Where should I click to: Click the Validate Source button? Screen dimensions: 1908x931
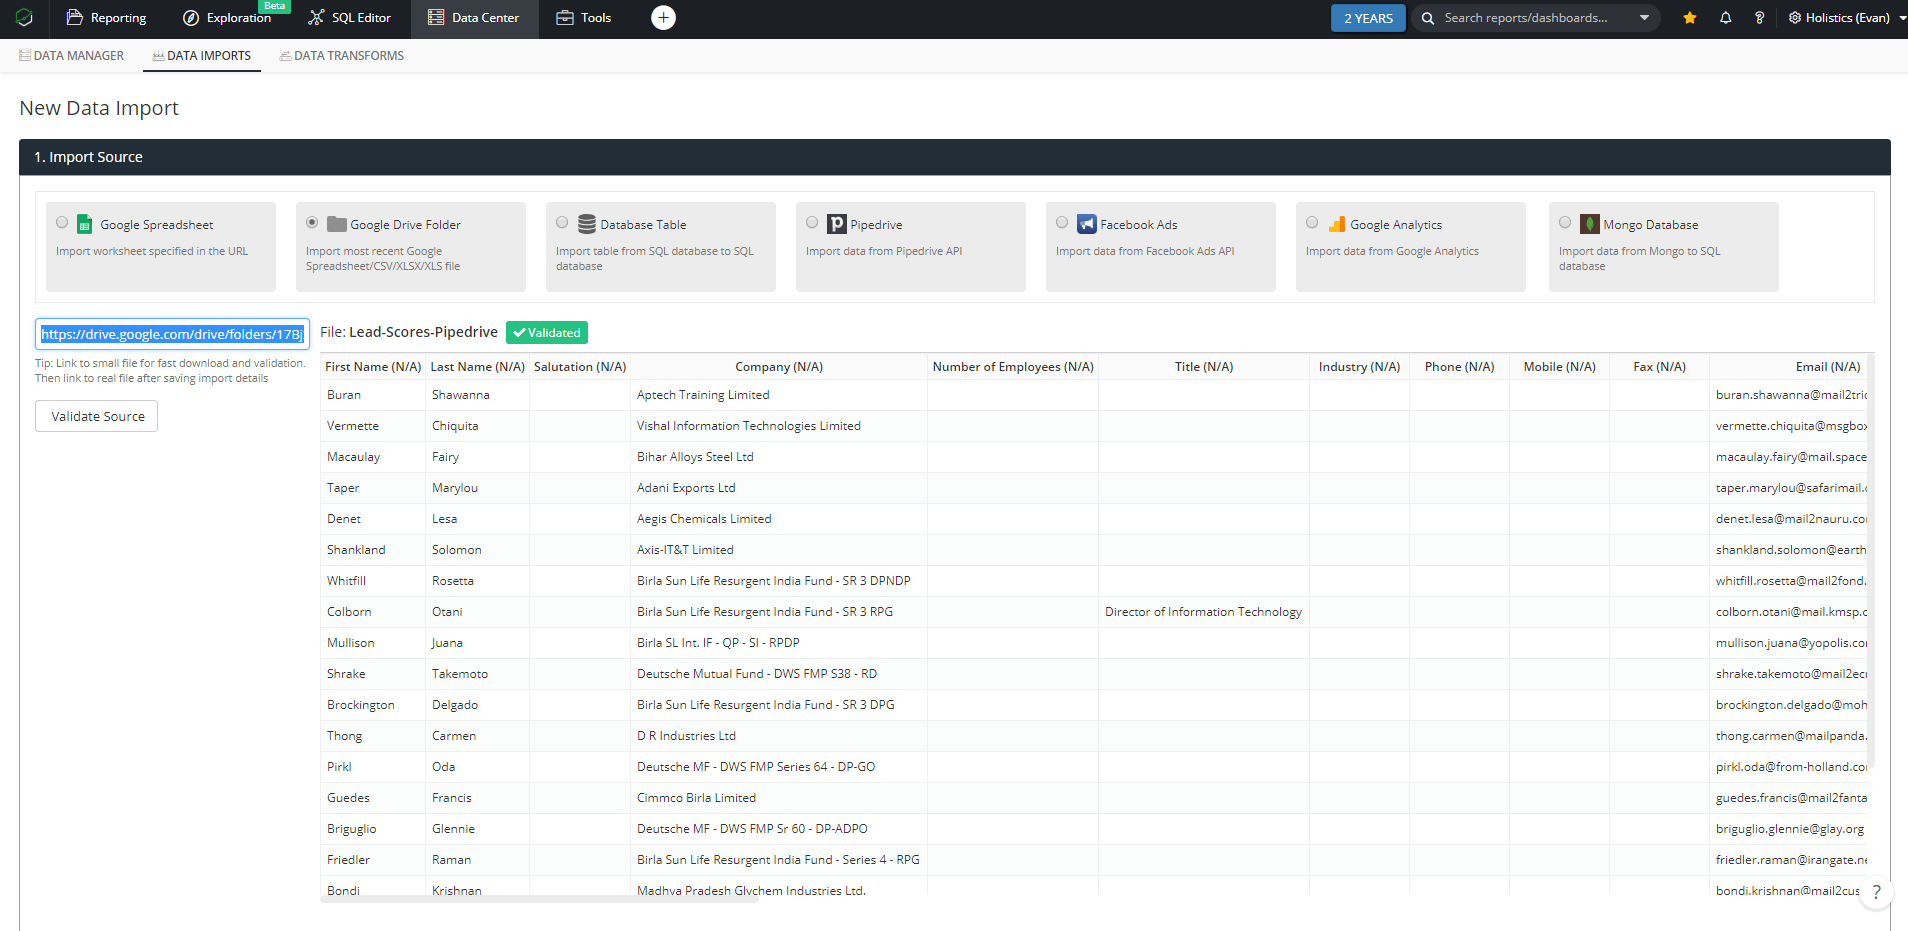pos(97,416)
